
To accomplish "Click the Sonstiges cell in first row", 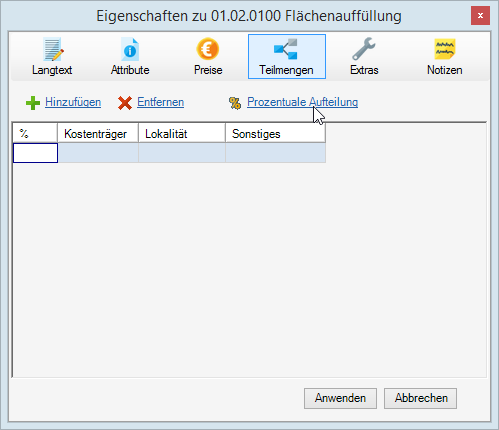I will (275, 153).
